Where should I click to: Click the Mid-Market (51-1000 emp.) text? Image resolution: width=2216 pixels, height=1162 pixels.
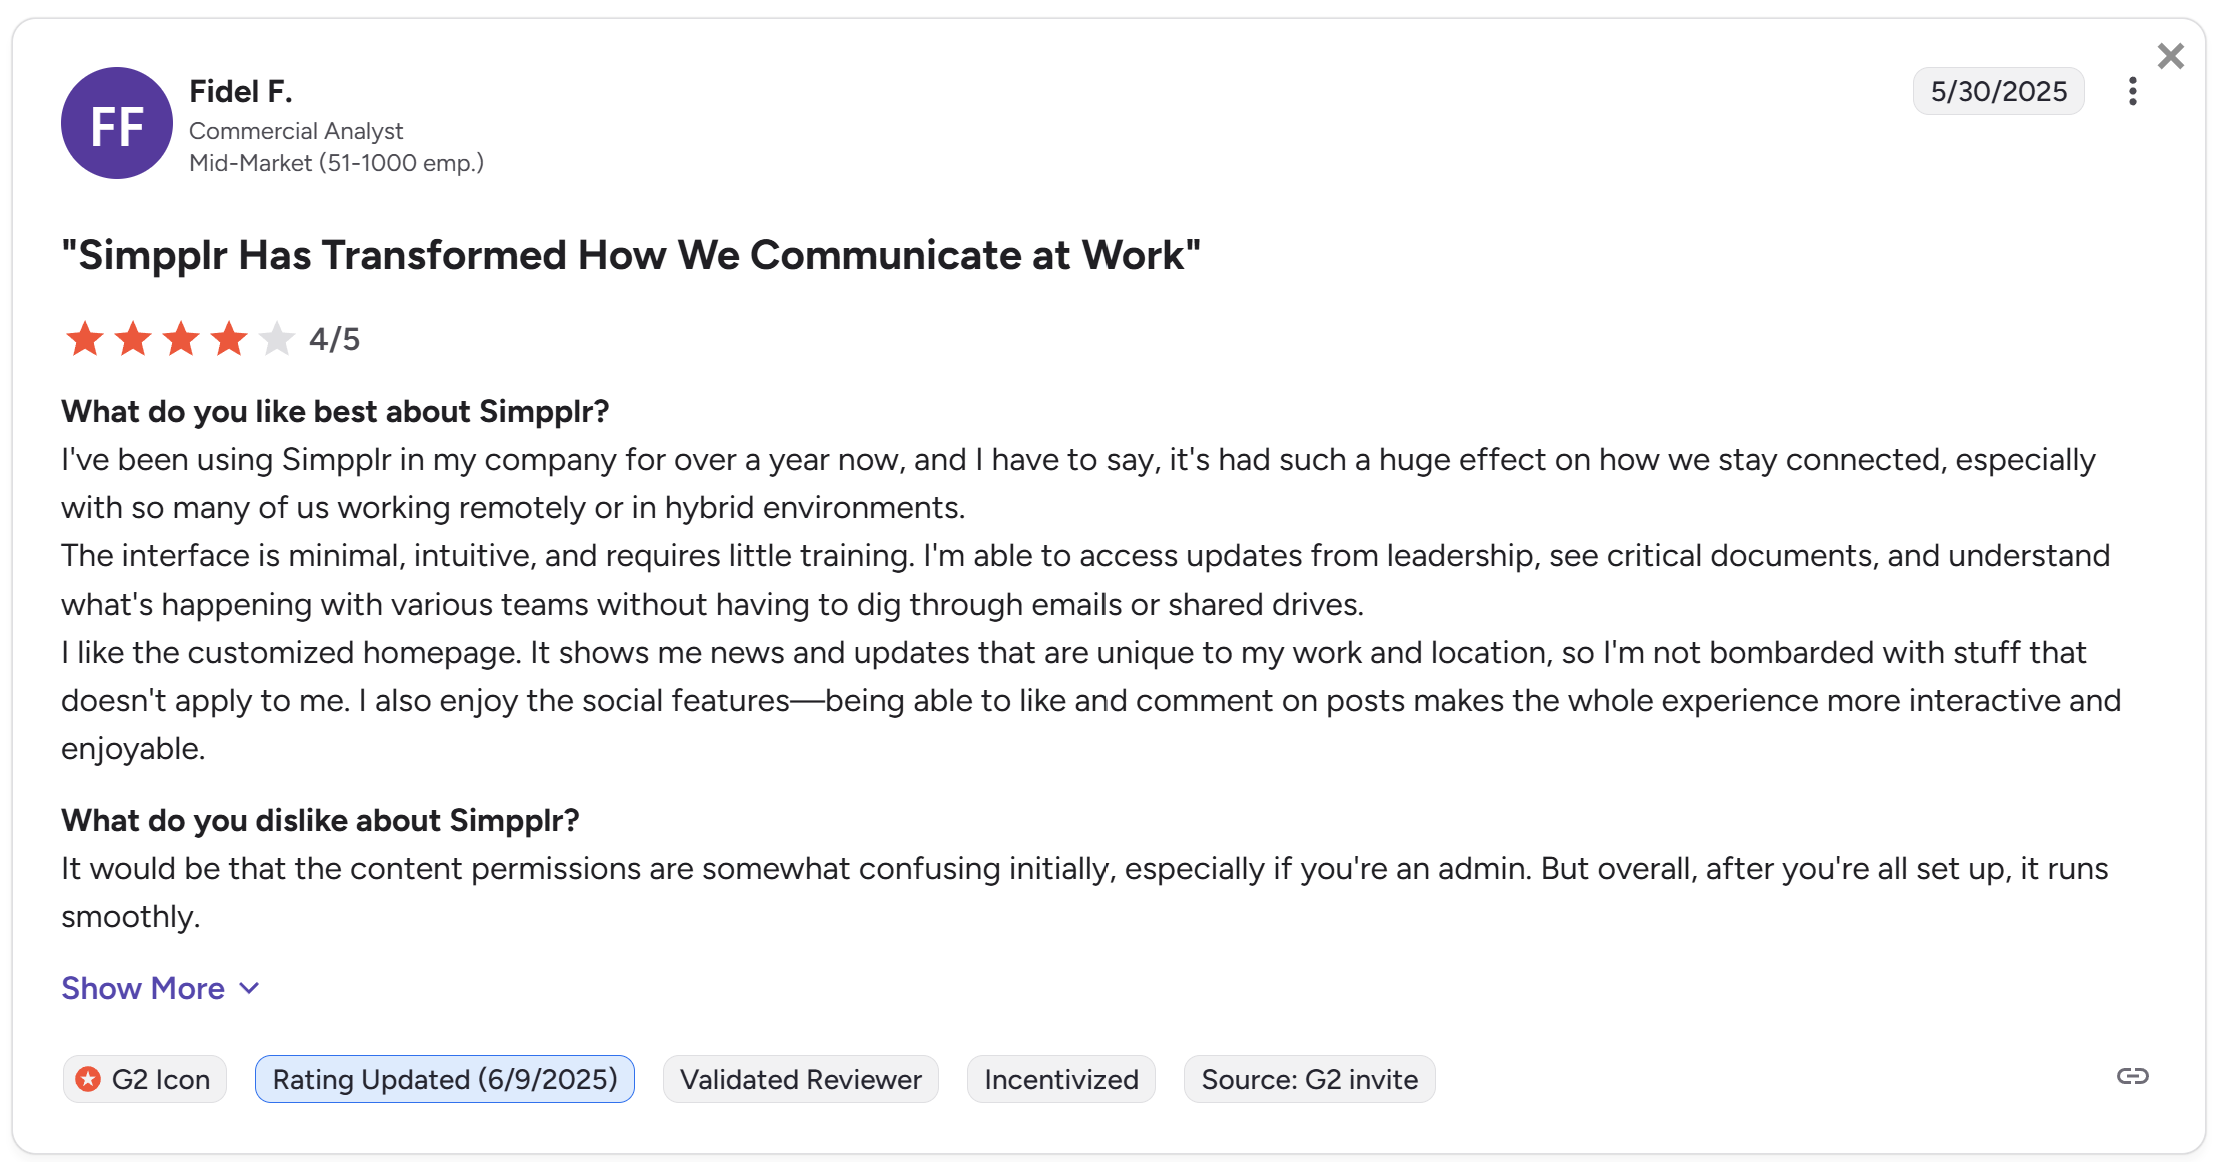pyautogui.click(x=337, y=162)
